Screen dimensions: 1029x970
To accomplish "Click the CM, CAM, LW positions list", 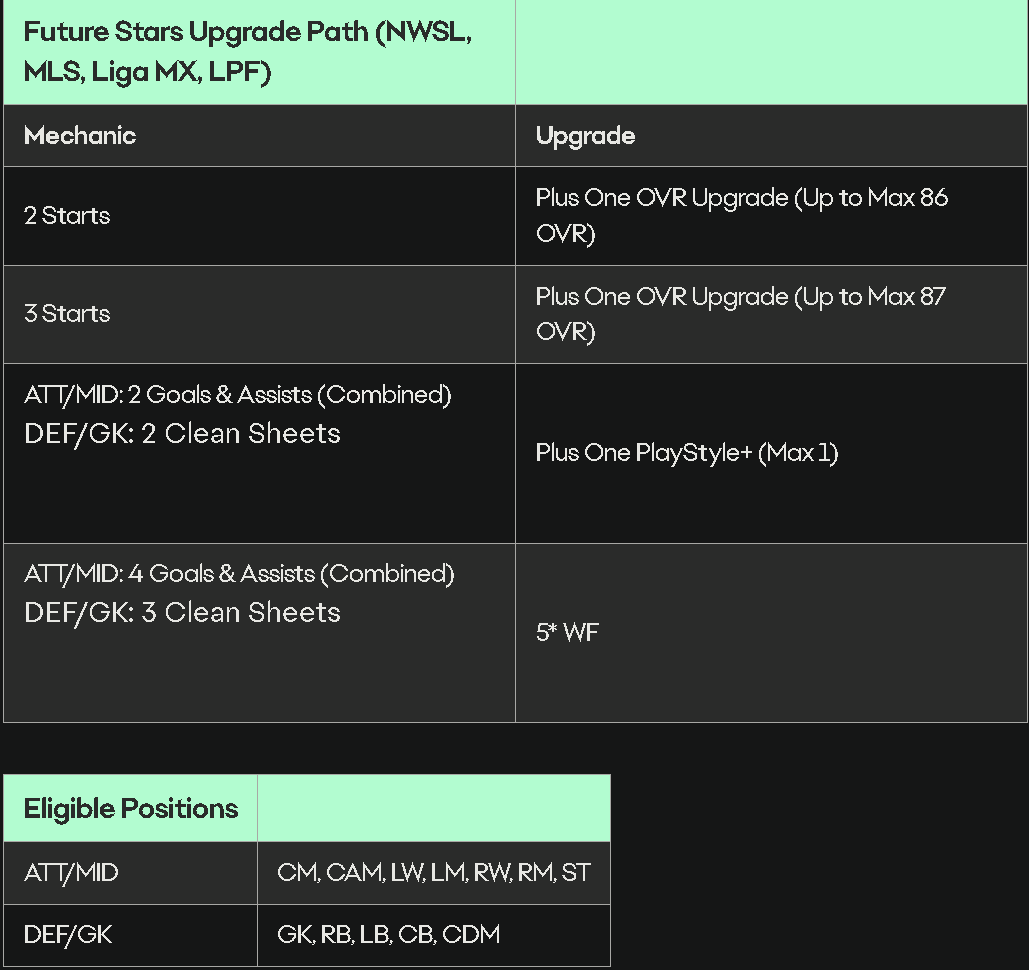I will 434,873.
